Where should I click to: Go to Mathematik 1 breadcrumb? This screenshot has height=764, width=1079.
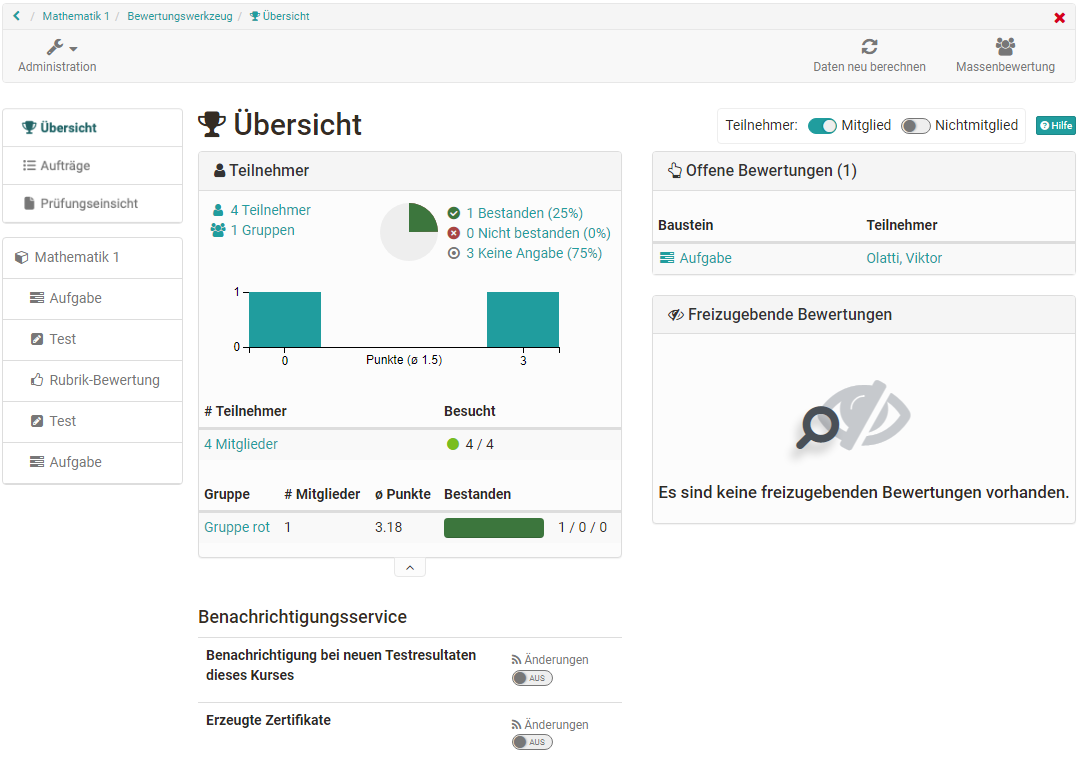click(x=76, y=16)
